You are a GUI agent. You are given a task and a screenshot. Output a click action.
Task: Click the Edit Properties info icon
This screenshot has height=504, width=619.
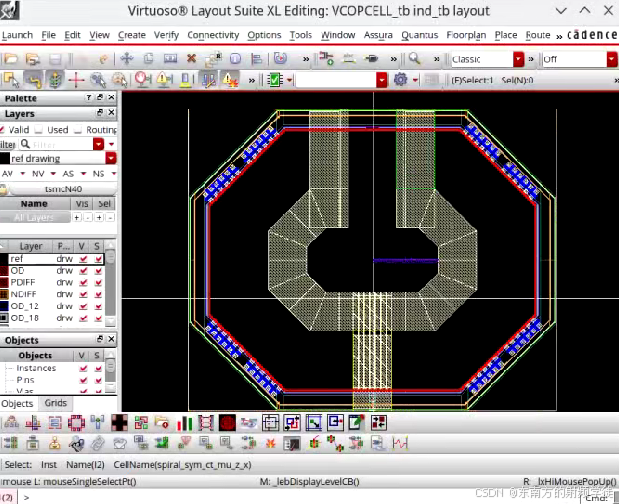(x=235, y=59)
